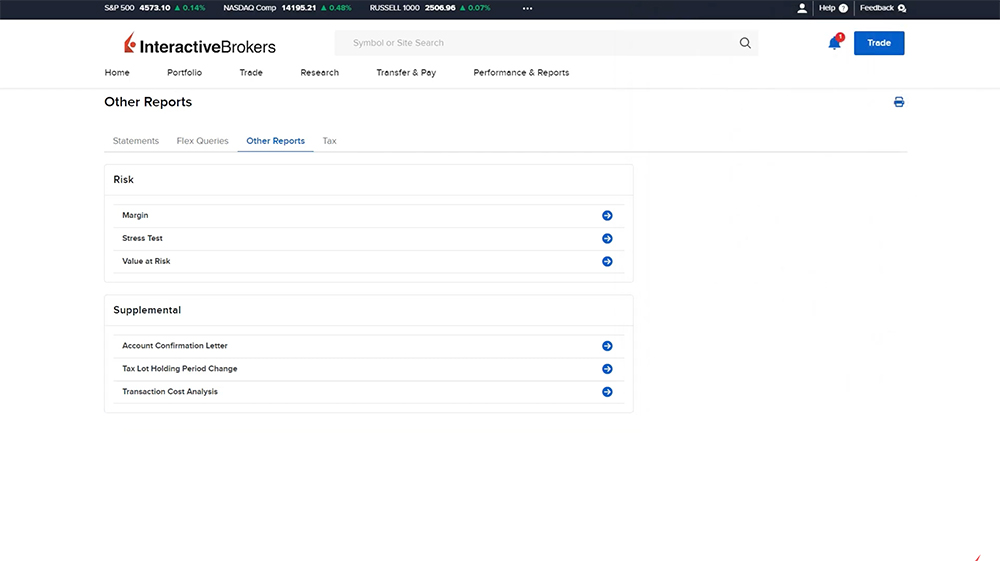Viewport: 1000px width, 561px height.
Task: Open the Performance & Reports menu
Action: 521,73
